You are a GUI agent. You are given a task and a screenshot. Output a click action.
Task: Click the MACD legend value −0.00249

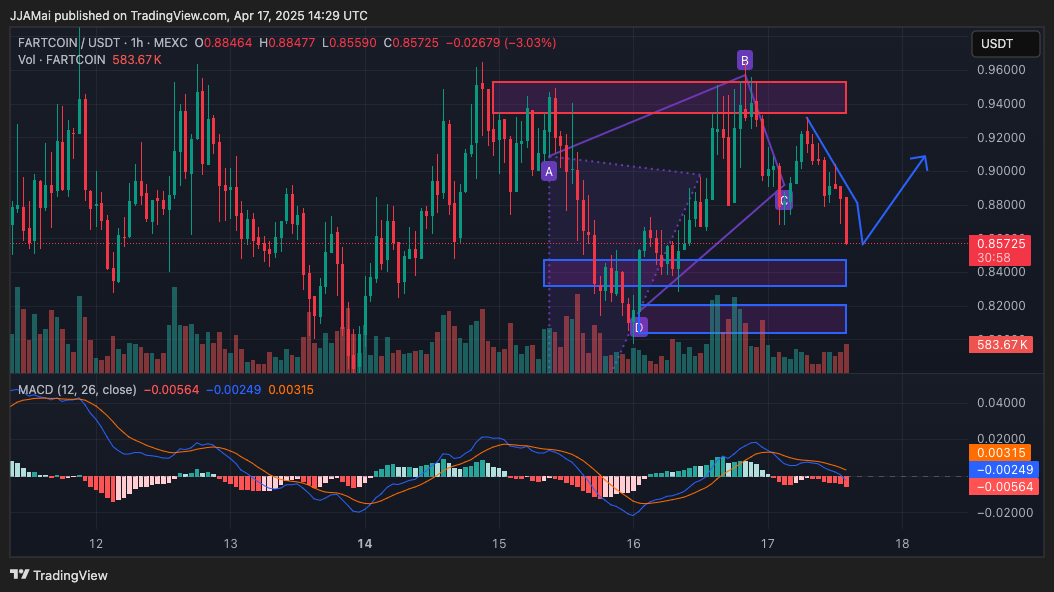tap(233, 390)
